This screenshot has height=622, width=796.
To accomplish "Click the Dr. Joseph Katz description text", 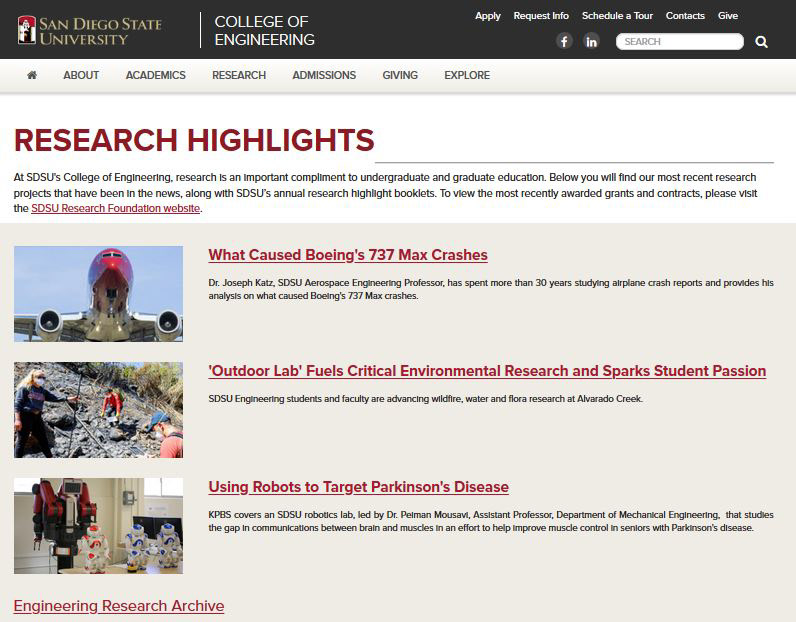I will (491, 289).
